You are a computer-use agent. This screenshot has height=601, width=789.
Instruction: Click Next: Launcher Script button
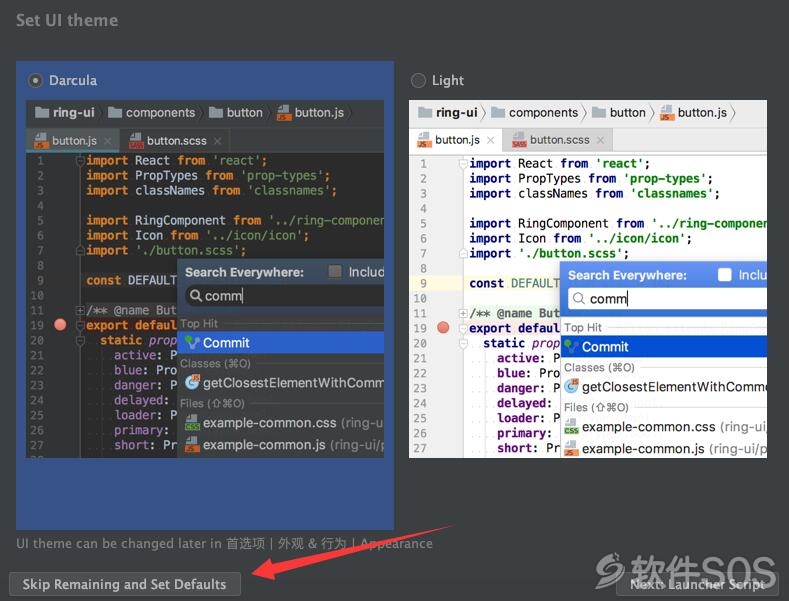tap(697, 584)
